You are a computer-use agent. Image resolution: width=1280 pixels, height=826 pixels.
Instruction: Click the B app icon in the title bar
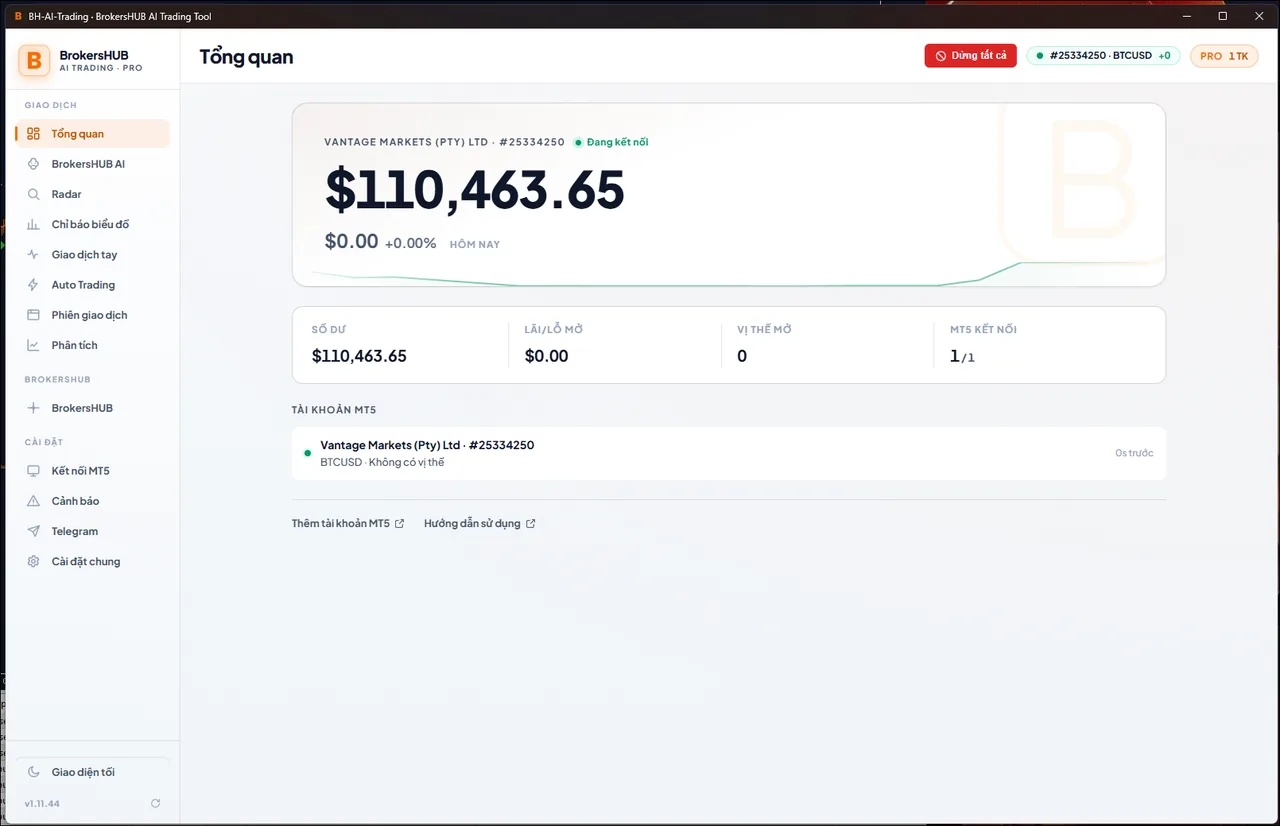tap(17, 16)
